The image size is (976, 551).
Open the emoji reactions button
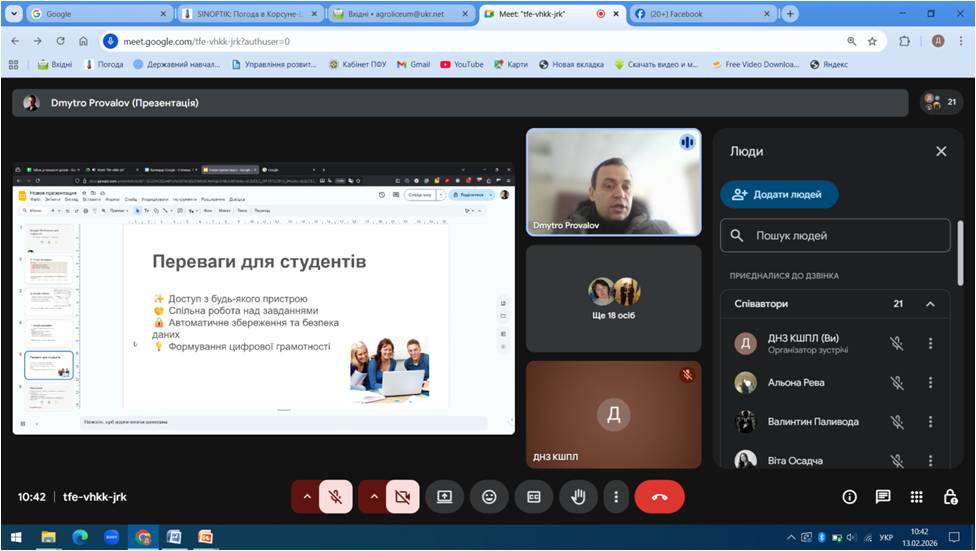(x=489, y=496)
